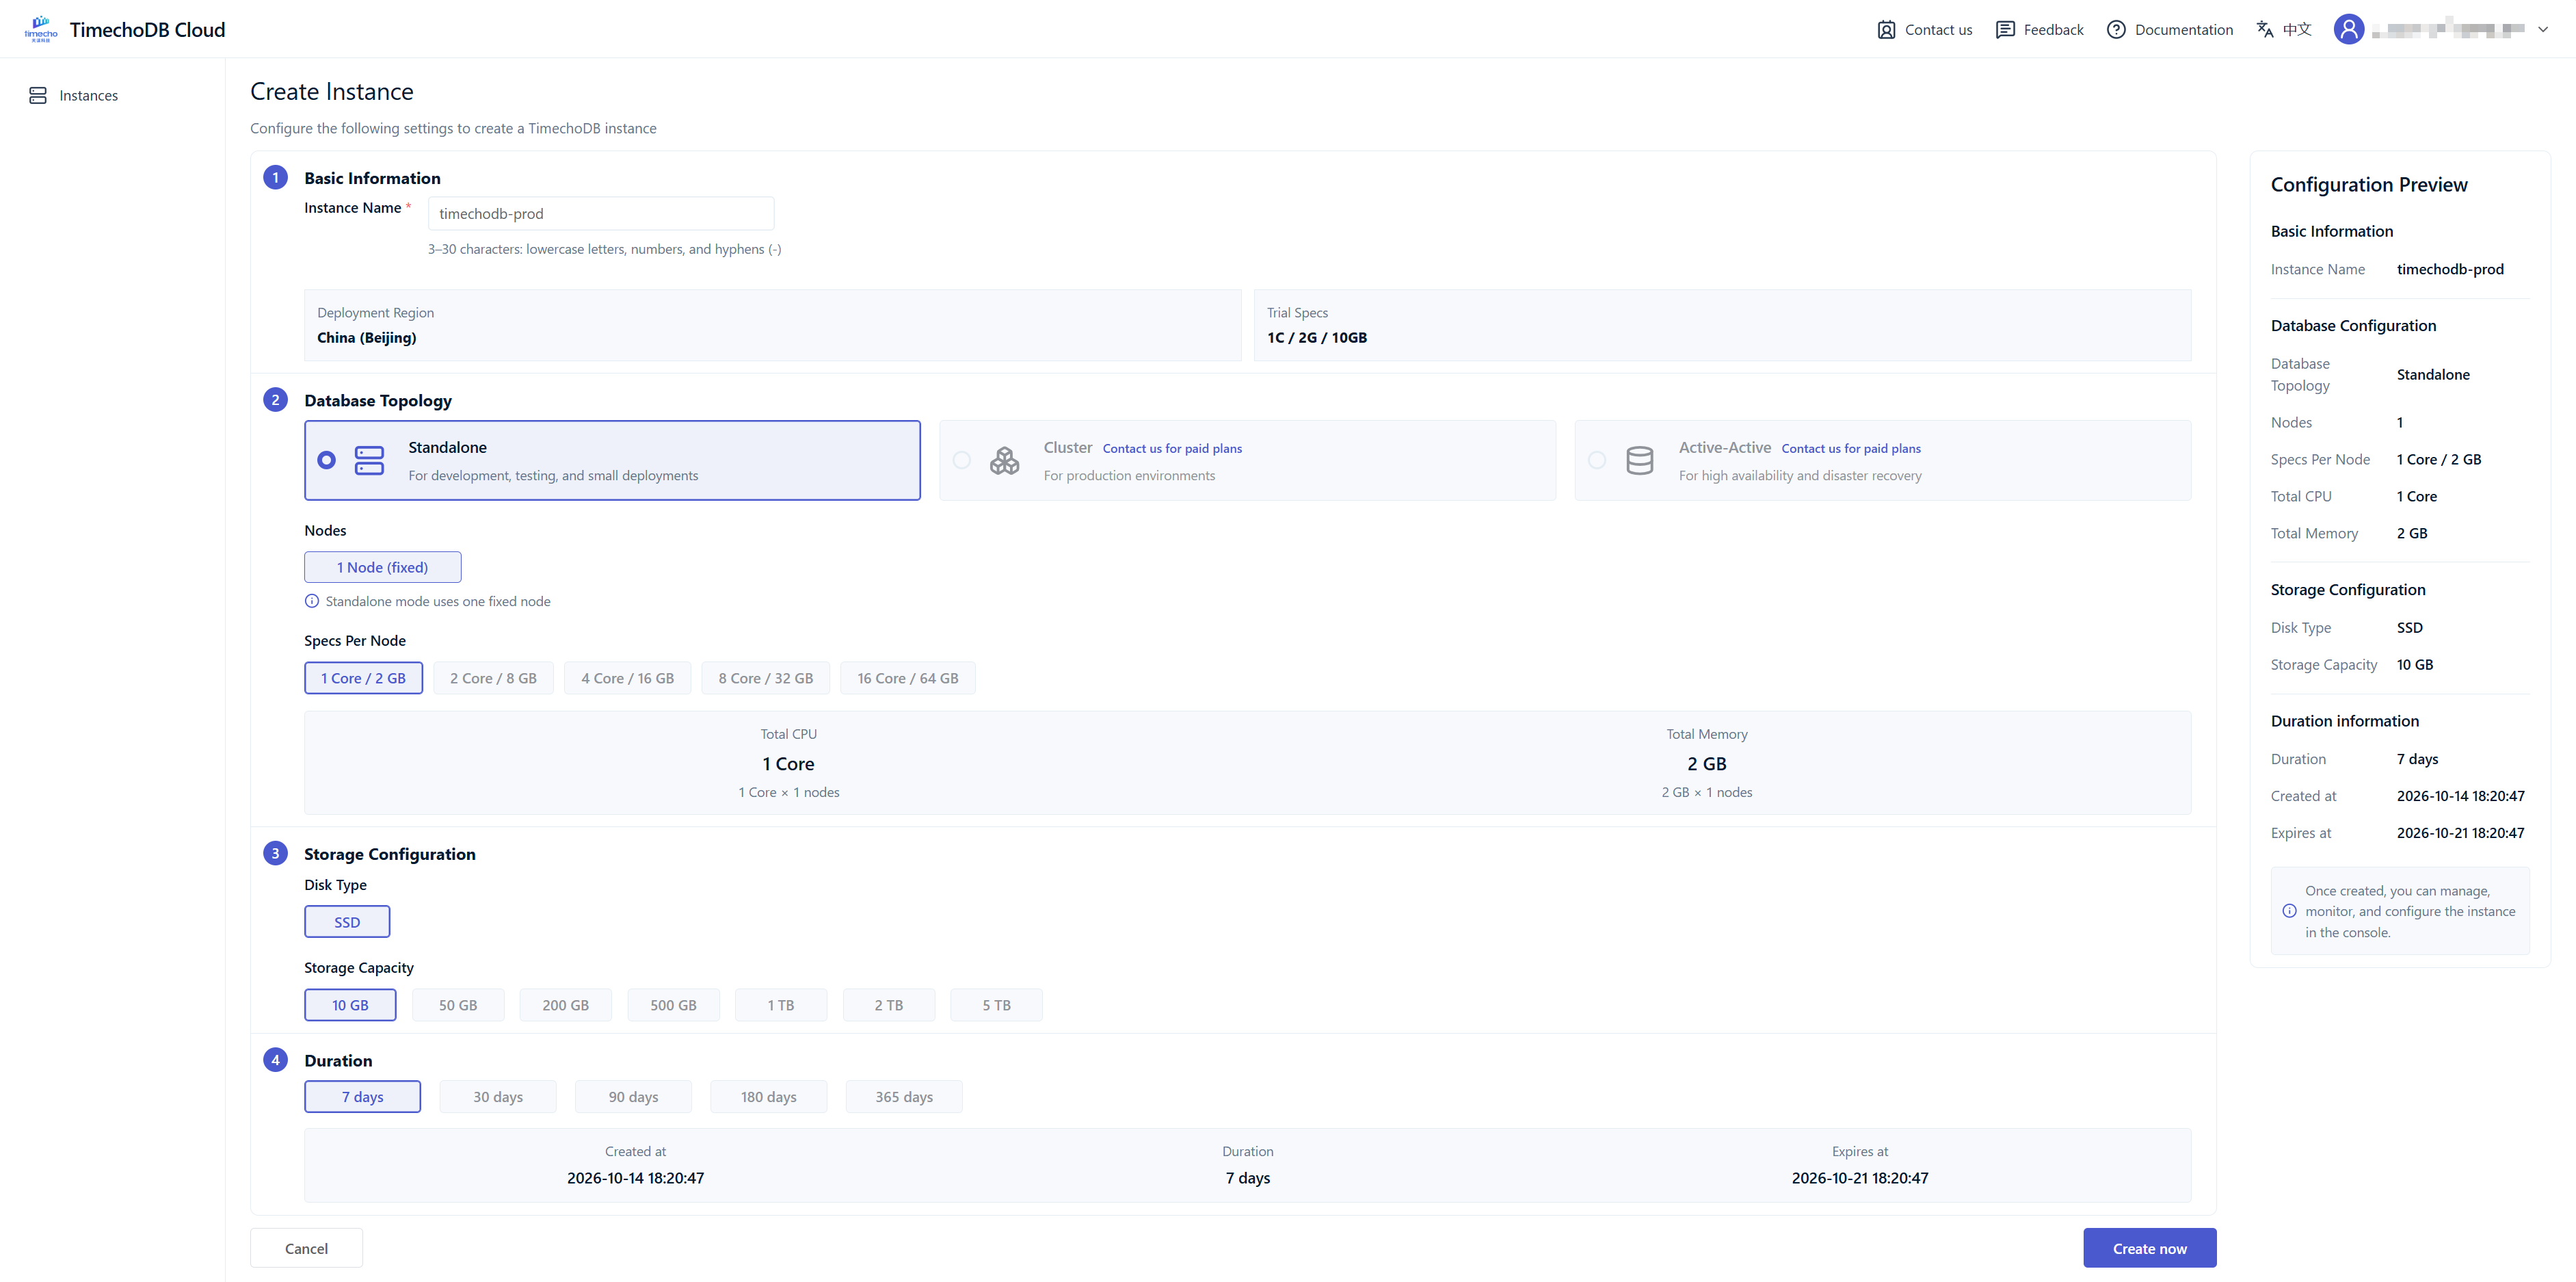Screen dimensions: 2576x1282
Task: Click the TimechoDB Cloud logo icon
Action: (x=41, y=29)
